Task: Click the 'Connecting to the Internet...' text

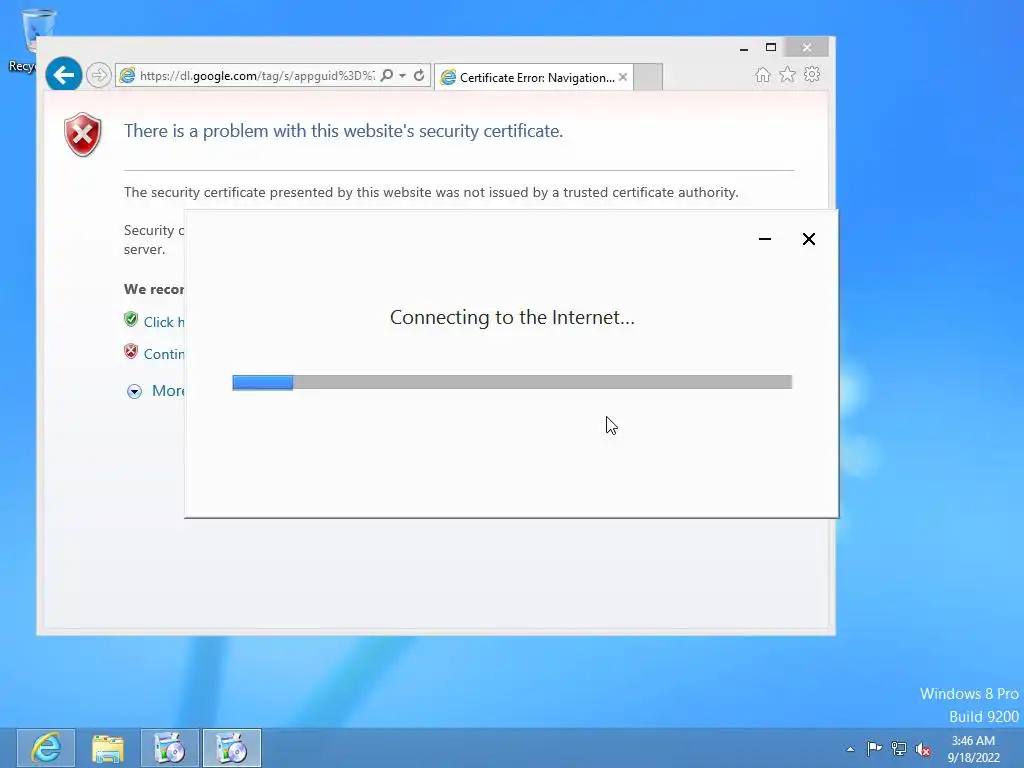Action: coord(512,317)
